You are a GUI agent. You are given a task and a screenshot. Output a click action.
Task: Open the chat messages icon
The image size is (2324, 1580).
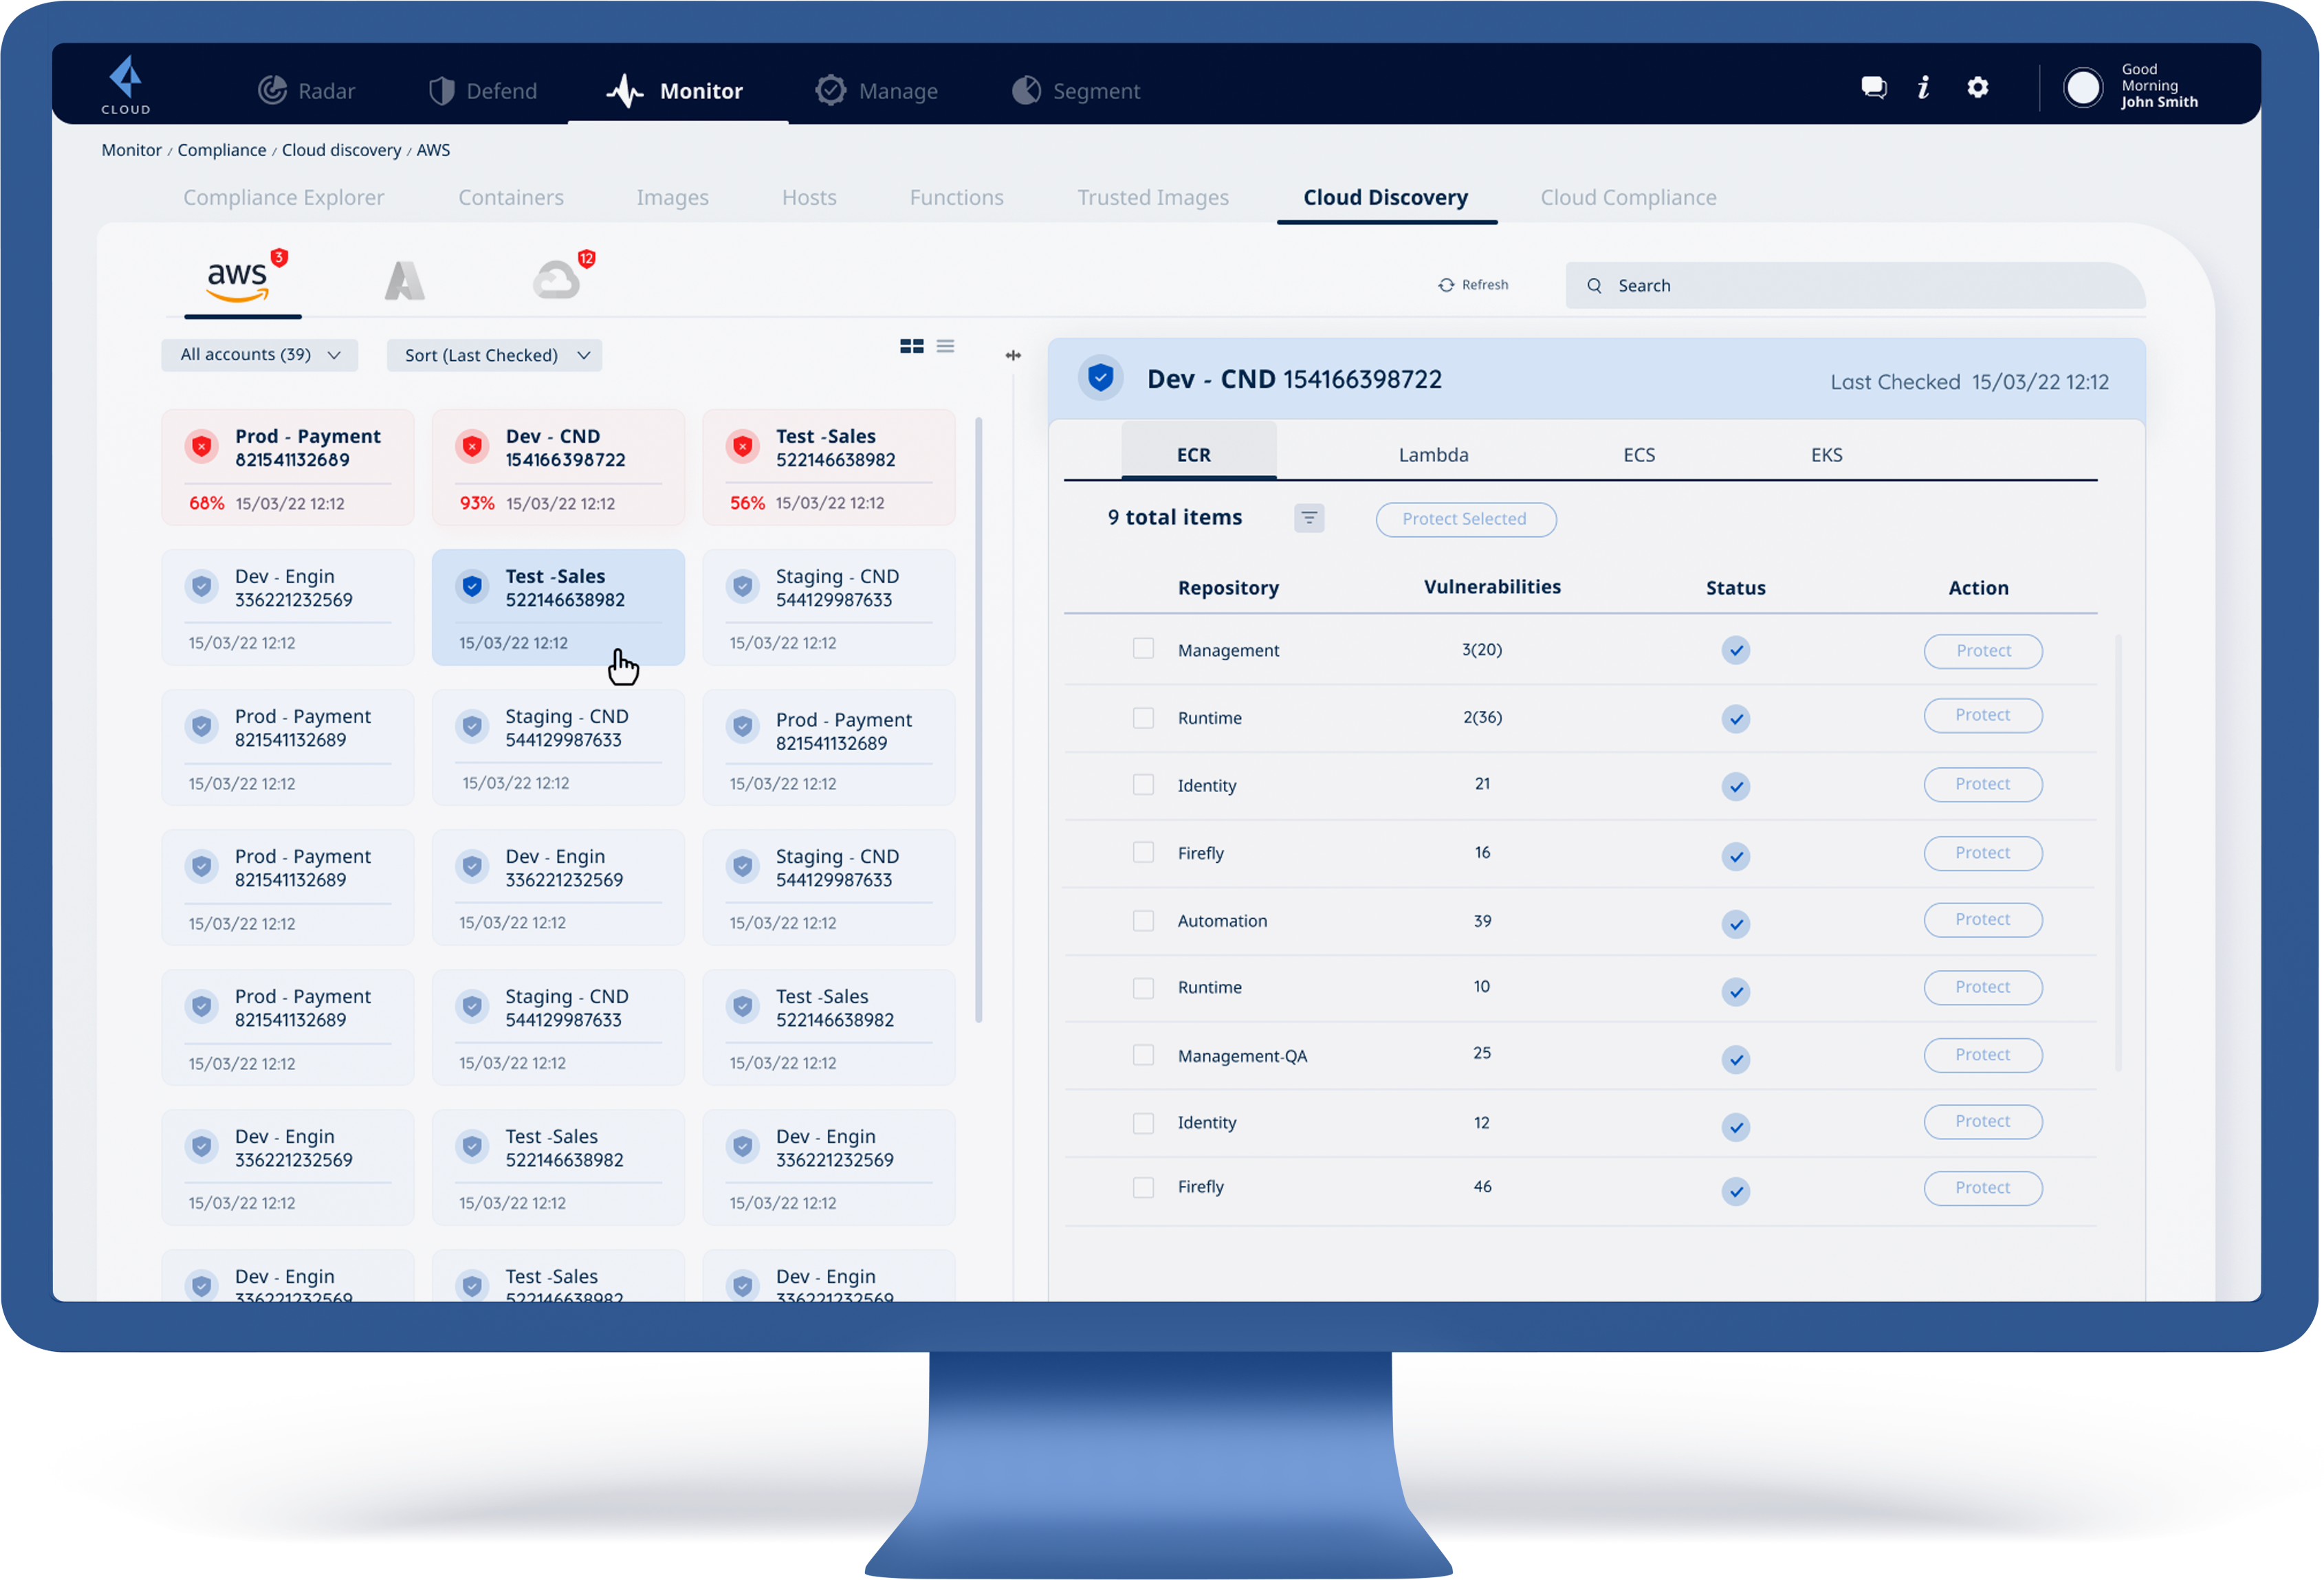(x=1873, y=88)
